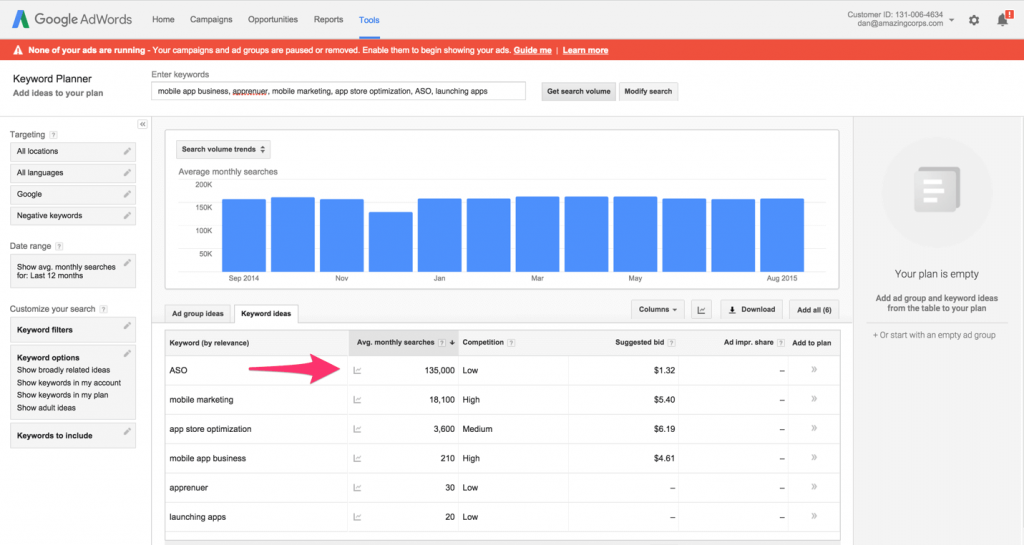Edit the Keyword options
Viewport: 1024px width, 545px height.
(x=127, y=354)
